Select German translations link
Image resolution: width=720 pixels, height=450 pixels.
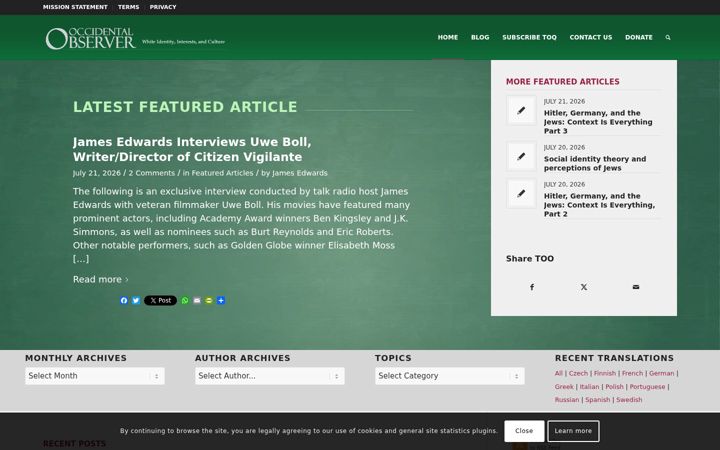(x=661, y=373)
